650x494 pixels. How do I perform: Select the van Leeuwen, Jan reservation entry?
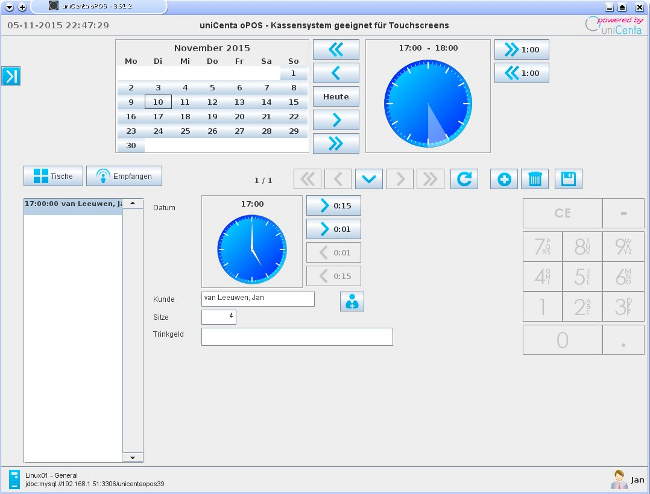73,203
